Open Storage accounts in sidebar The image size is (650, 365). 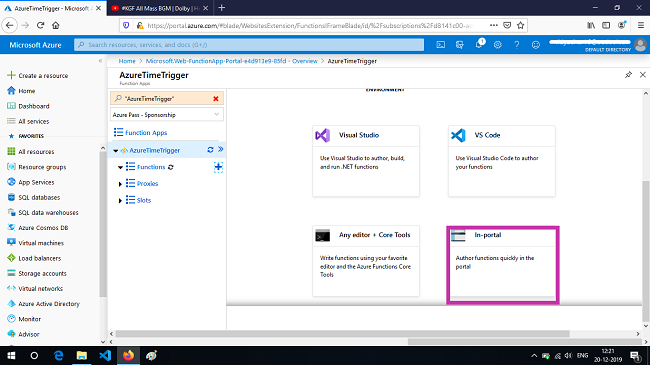[37, 274]
